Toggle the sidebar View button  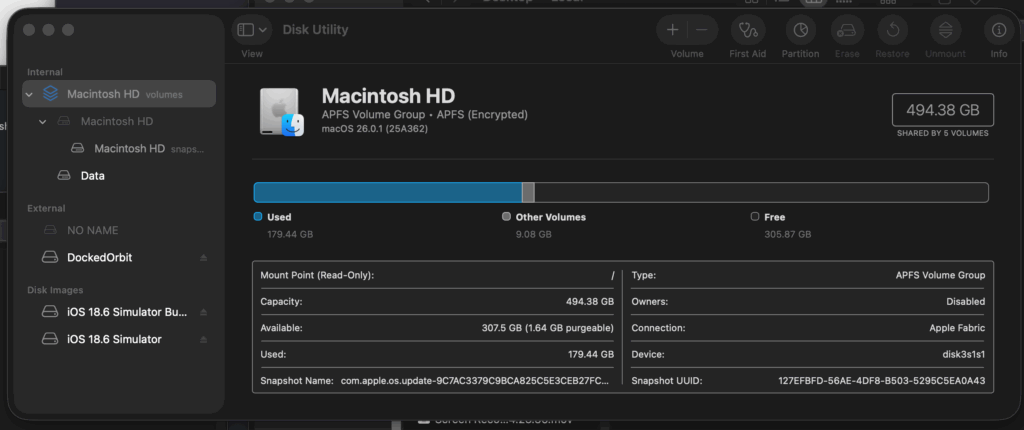point(245,30)
